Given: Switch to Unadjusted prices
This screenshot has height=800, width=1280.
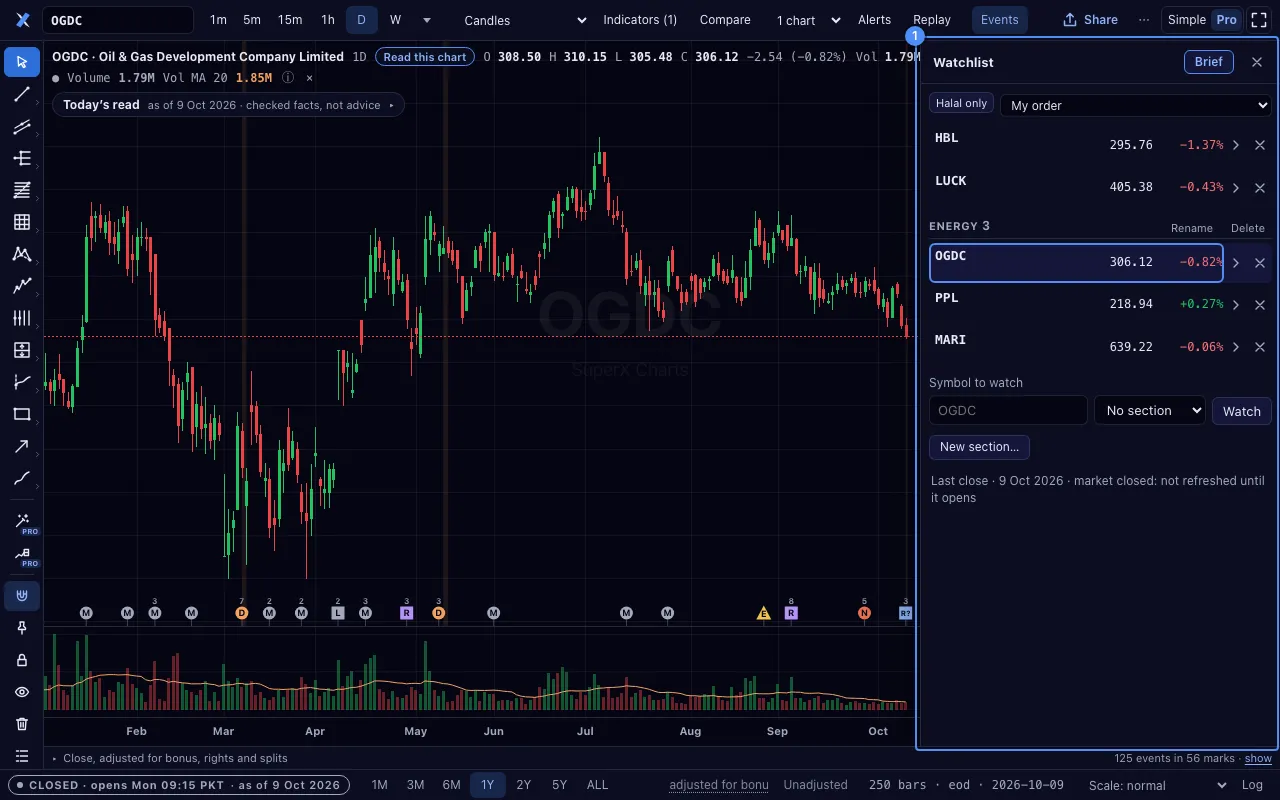Looking at the screenshot, I should click(815, 785).
